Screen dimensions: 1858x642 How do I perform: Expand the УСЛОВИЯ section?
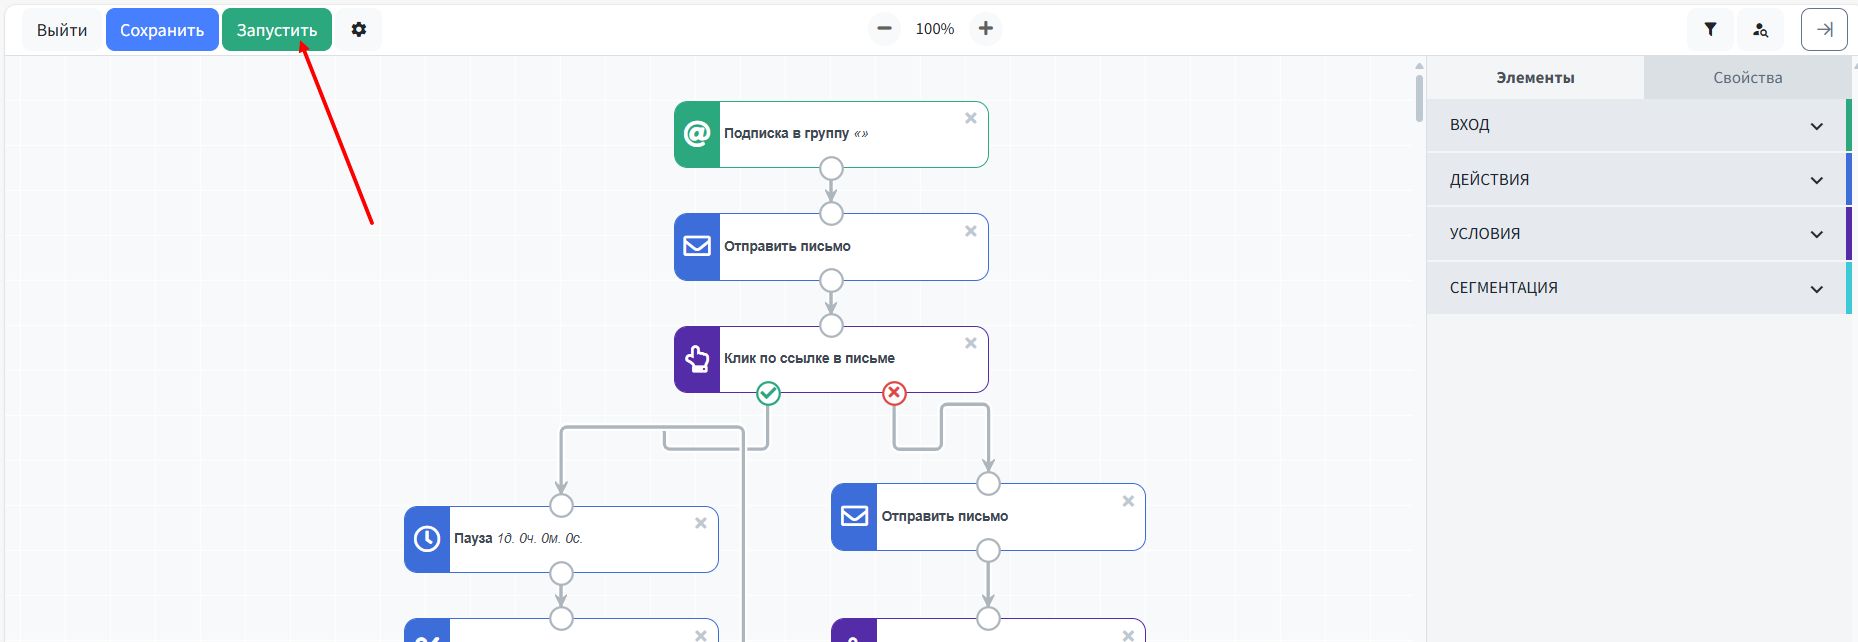(1636, 234)
